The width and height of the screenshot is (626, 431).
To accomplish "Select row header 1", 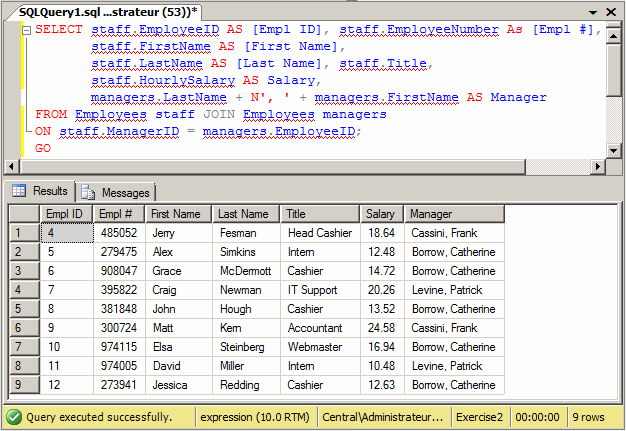I will click(x=24, y=233).
